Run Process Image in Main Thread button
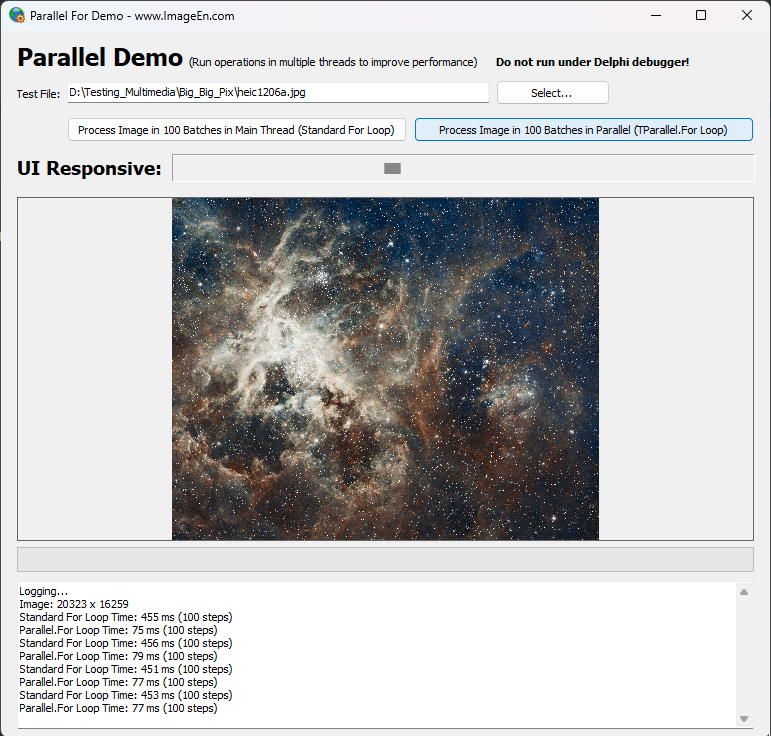This screenshot has height=736, width=771. (x=237, y=130)
